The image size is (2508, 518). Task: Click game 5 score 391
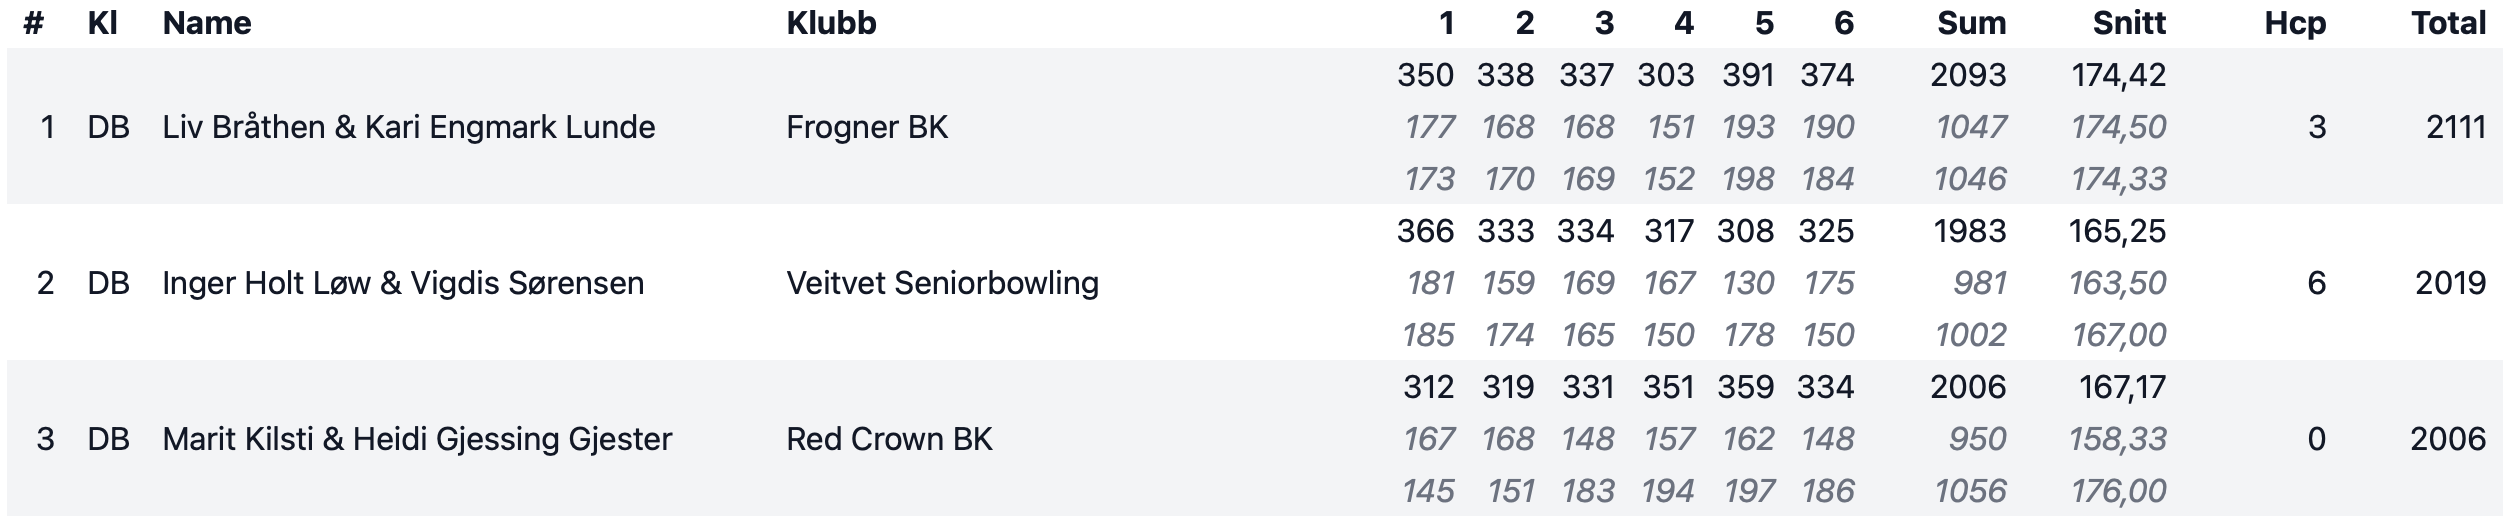[1747, 75]
